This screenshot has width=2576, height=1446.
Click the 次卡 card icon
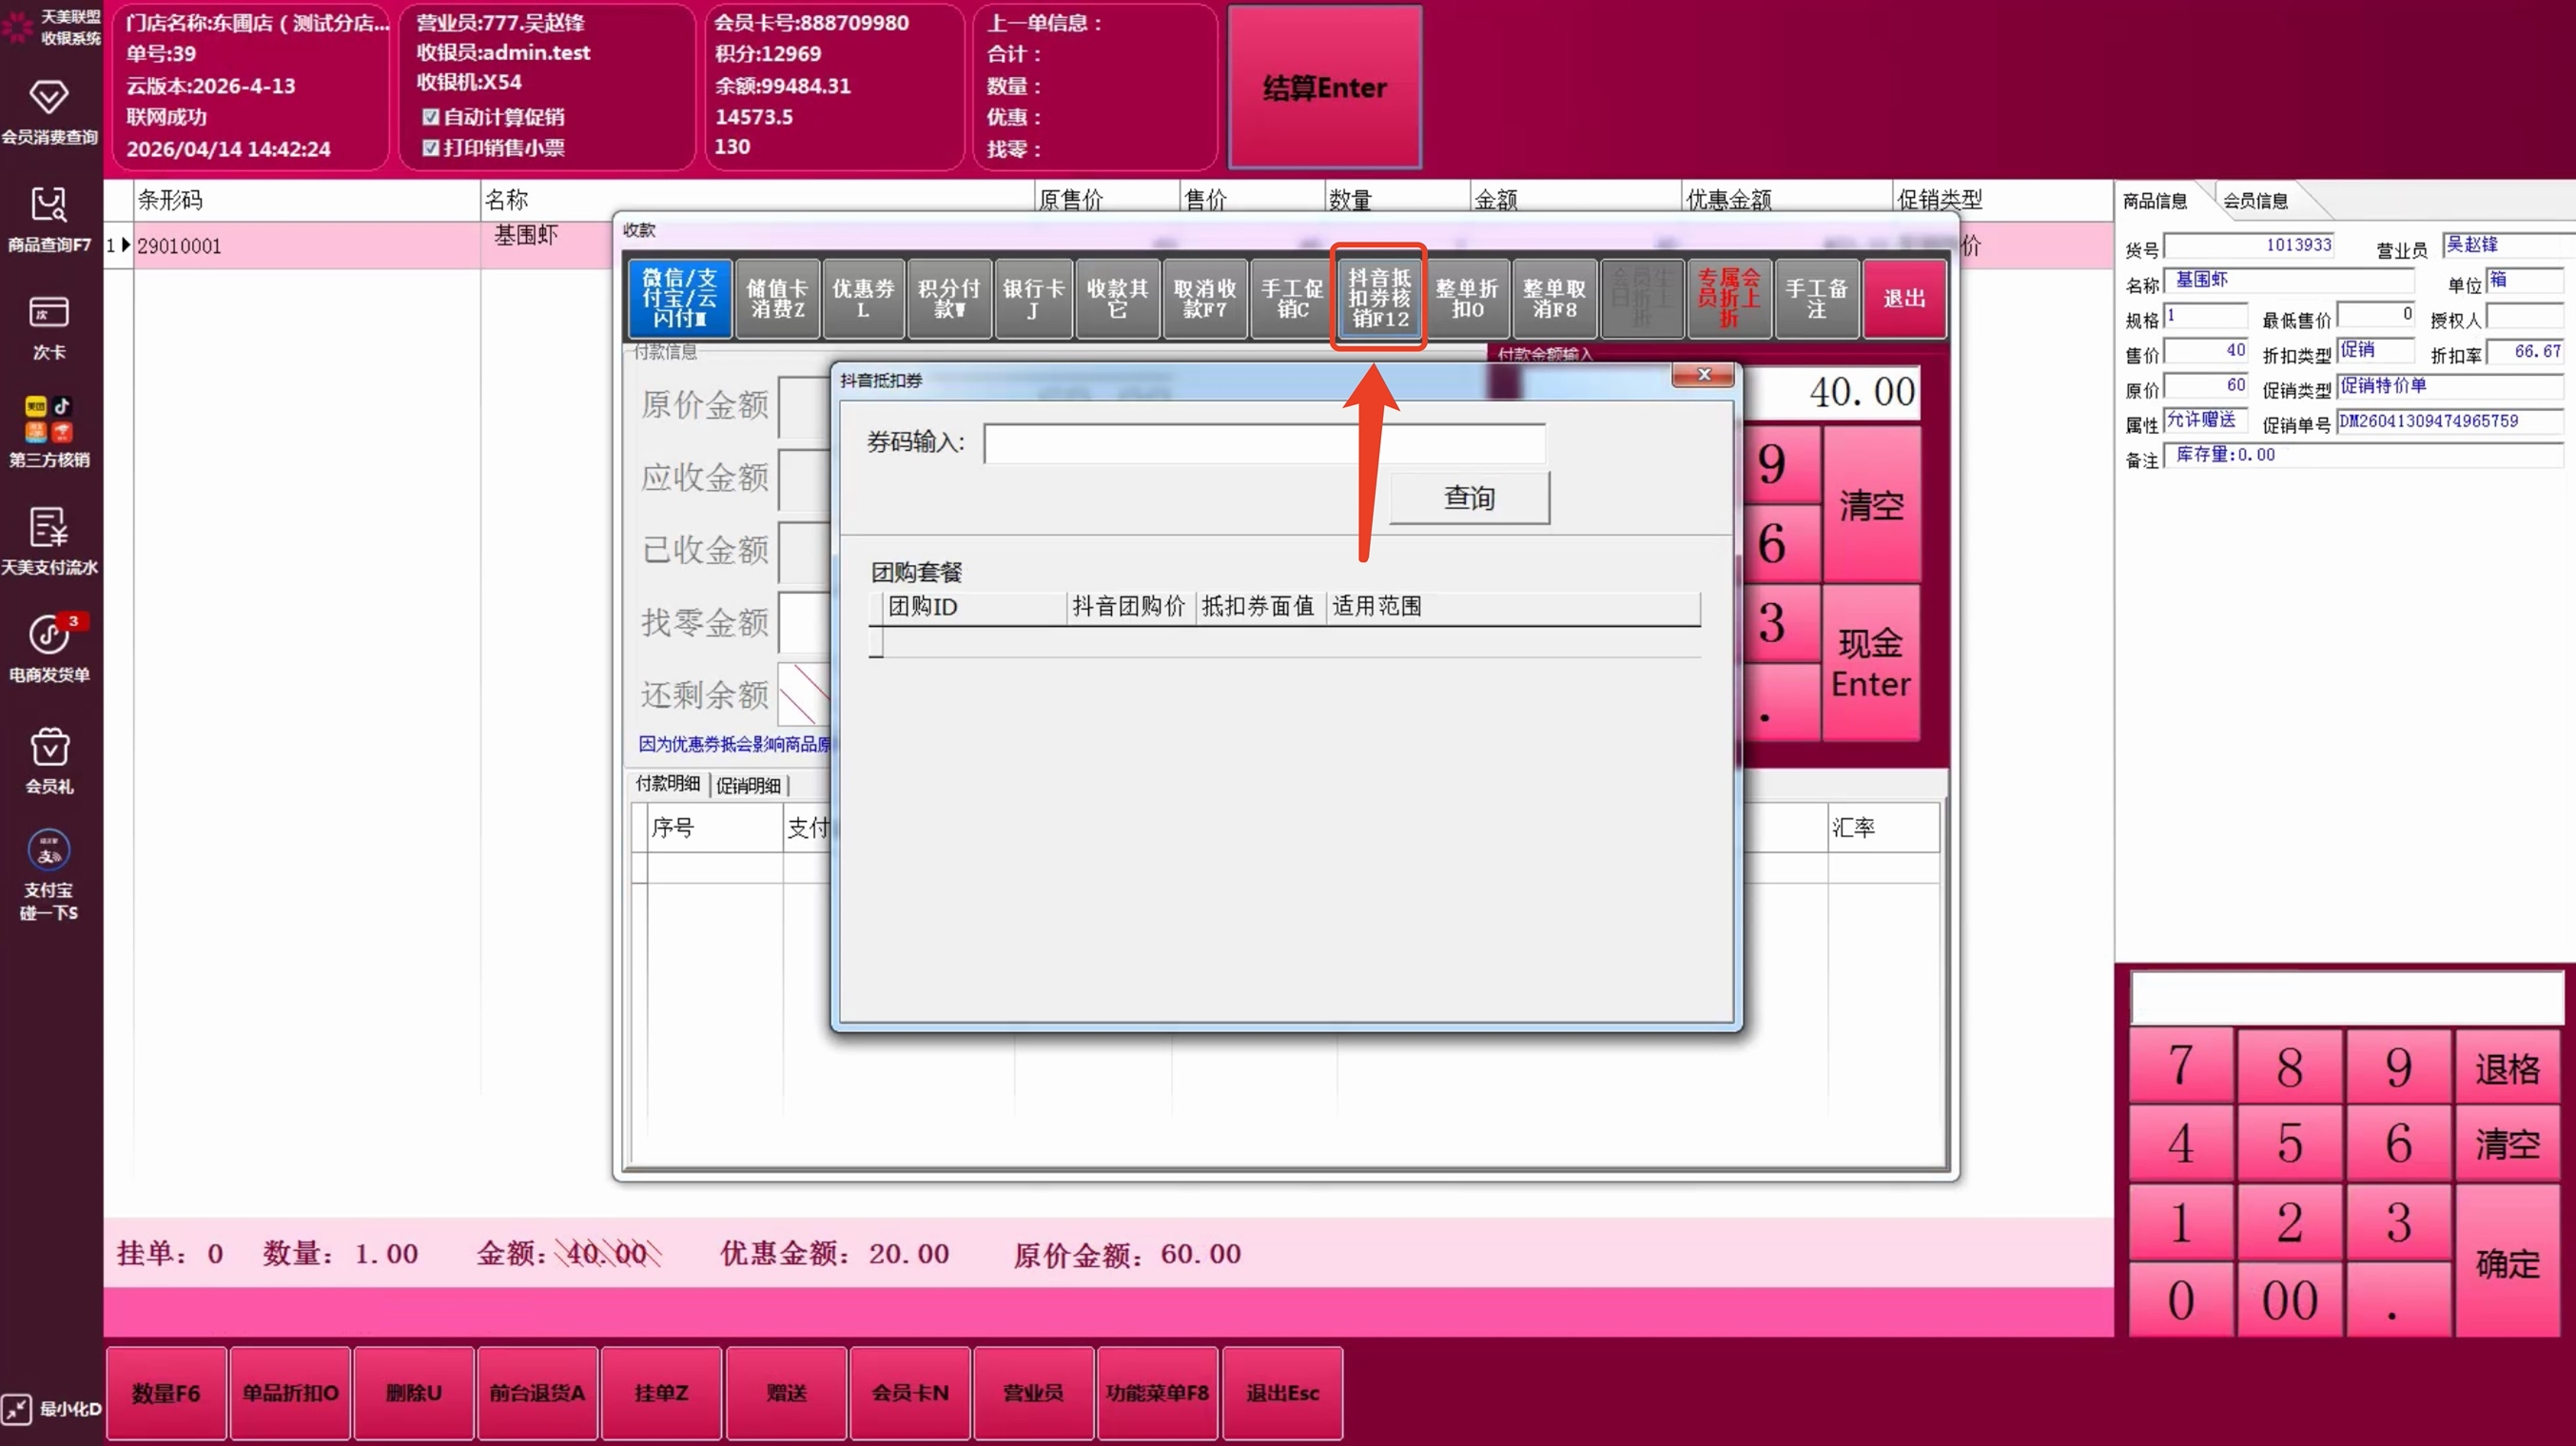(x=48, y=312)
